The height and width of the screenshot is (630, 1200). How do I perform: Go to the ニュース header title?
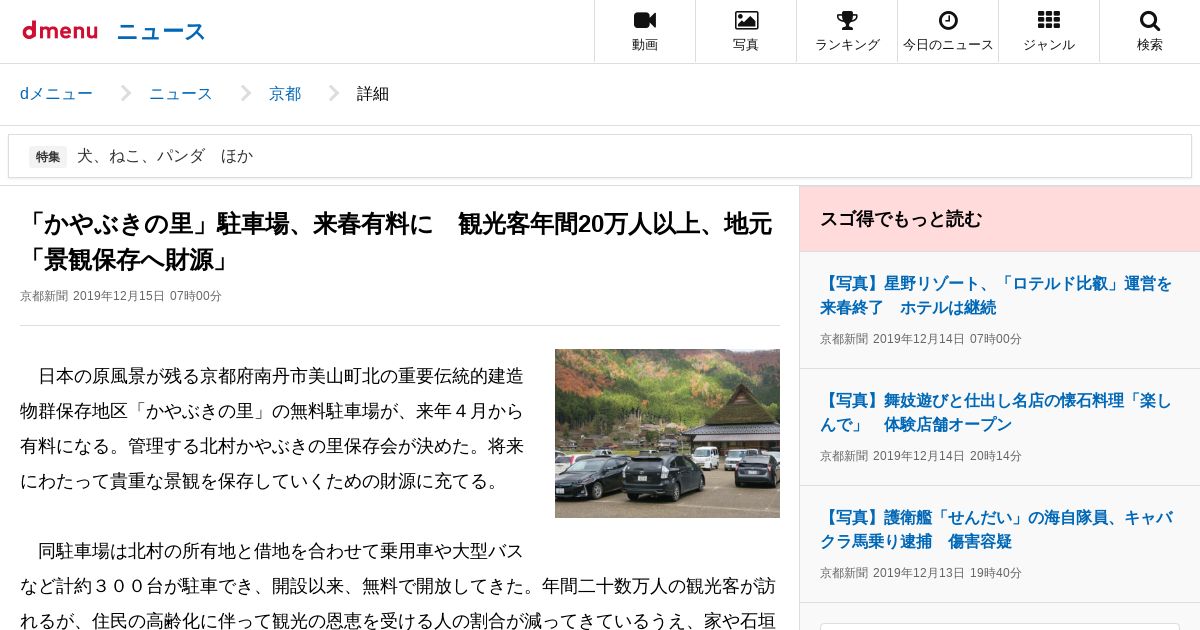click(x=161, y=31)
